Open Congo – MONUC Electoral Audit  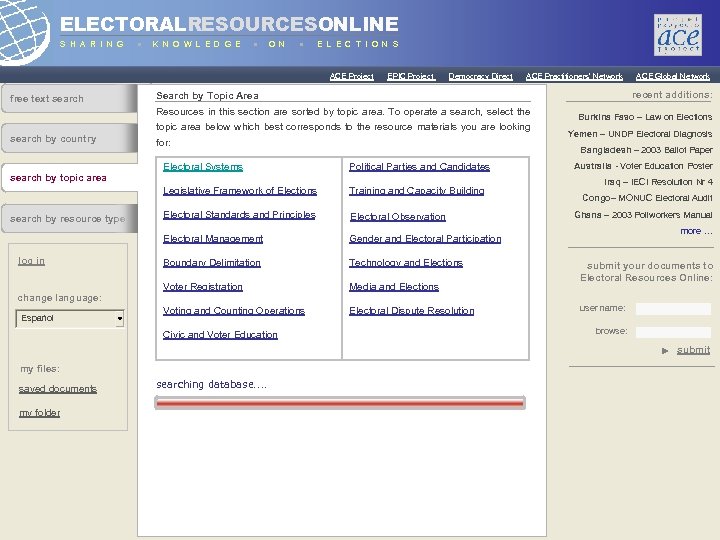[x=647, y=198]
